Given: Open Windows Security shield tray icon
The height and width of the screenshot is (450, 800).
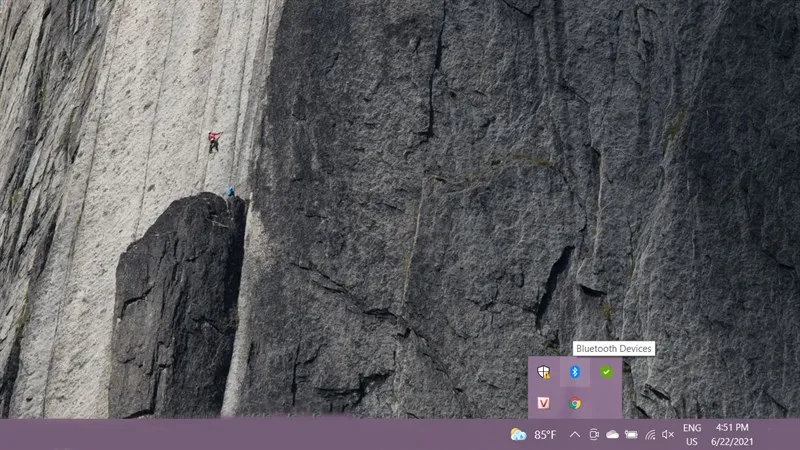Looking at the screenshot, I should (x=543, y=372).
